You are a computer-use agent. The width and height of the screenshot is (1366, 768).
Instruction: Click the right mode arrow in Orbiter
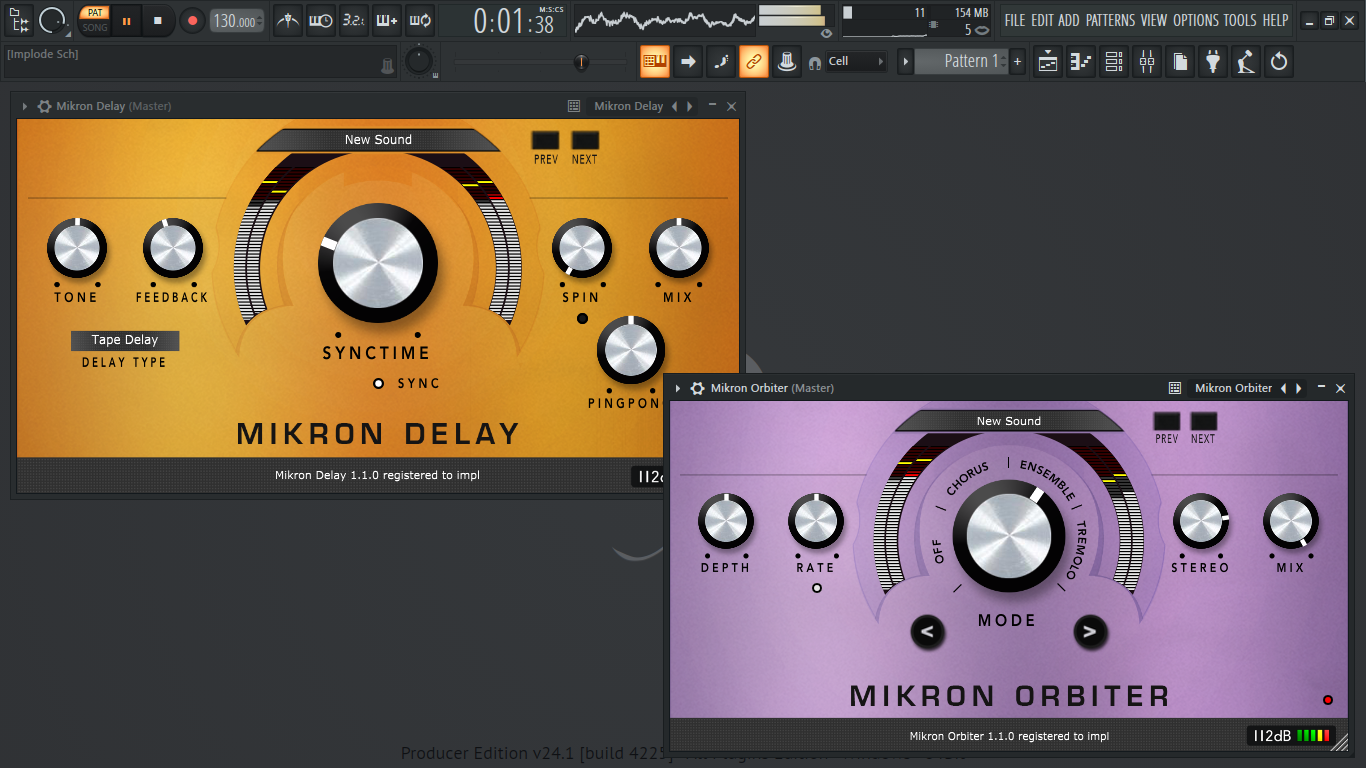[x=1090, y=631]
